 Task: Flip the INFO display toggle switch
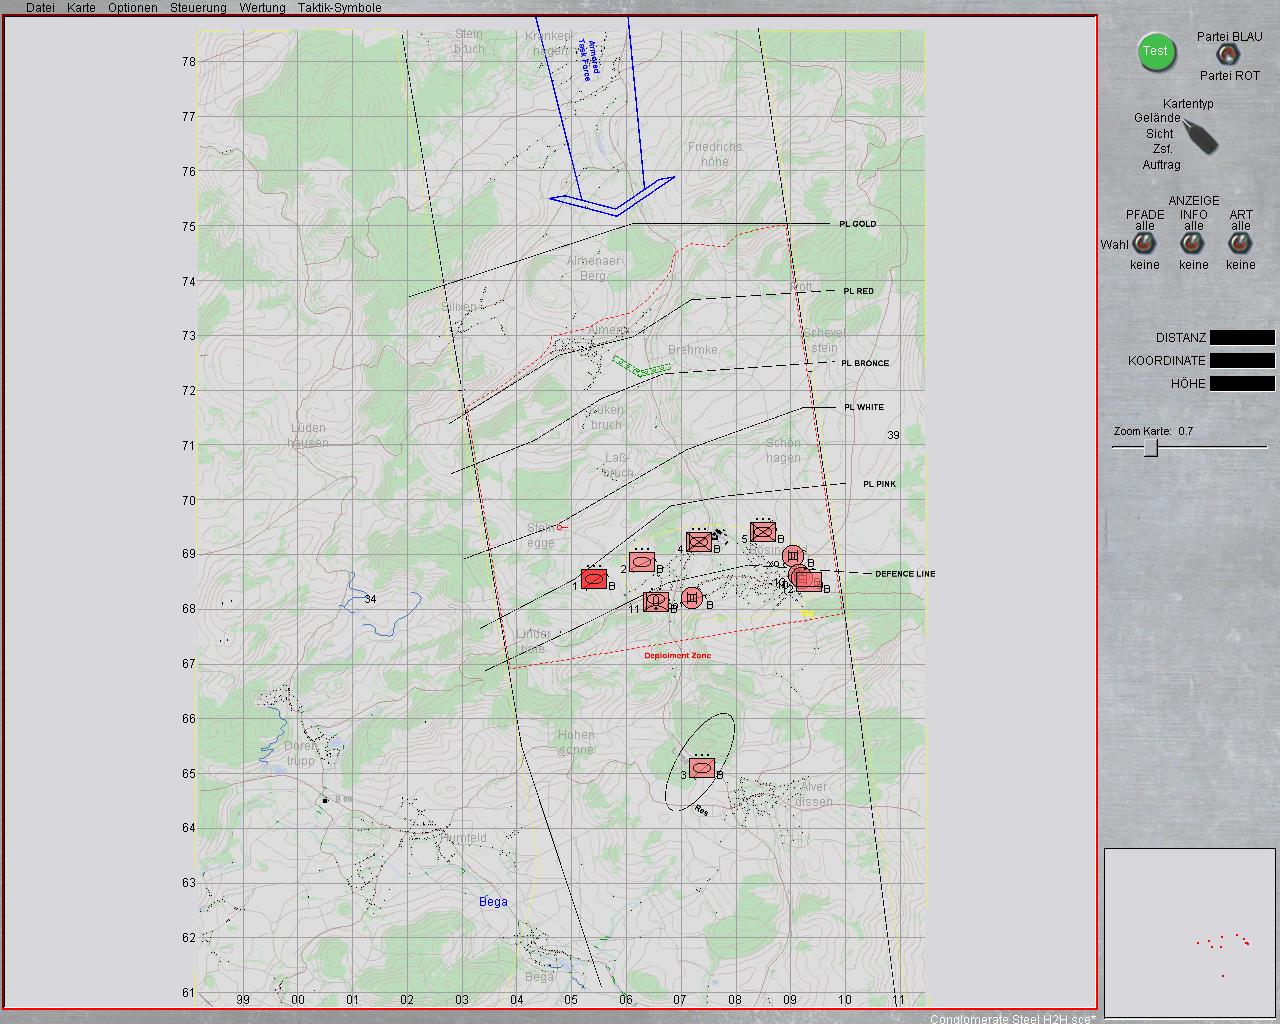pyautogui.click(x=1192, y=244)
